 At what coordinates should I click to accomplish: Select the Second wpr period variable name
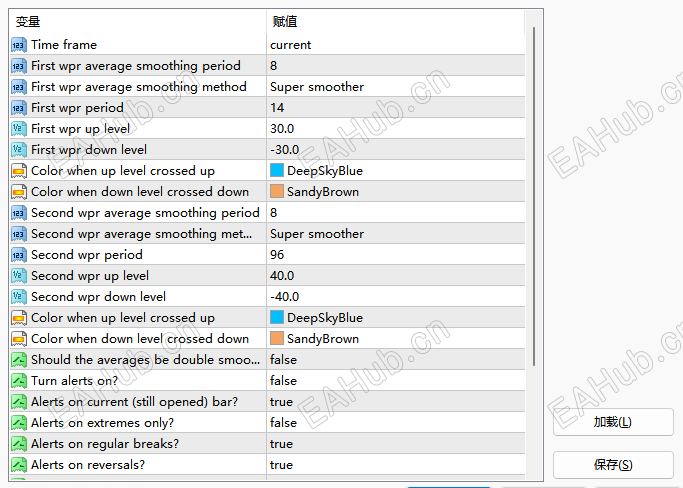click(x=87, y=254)
